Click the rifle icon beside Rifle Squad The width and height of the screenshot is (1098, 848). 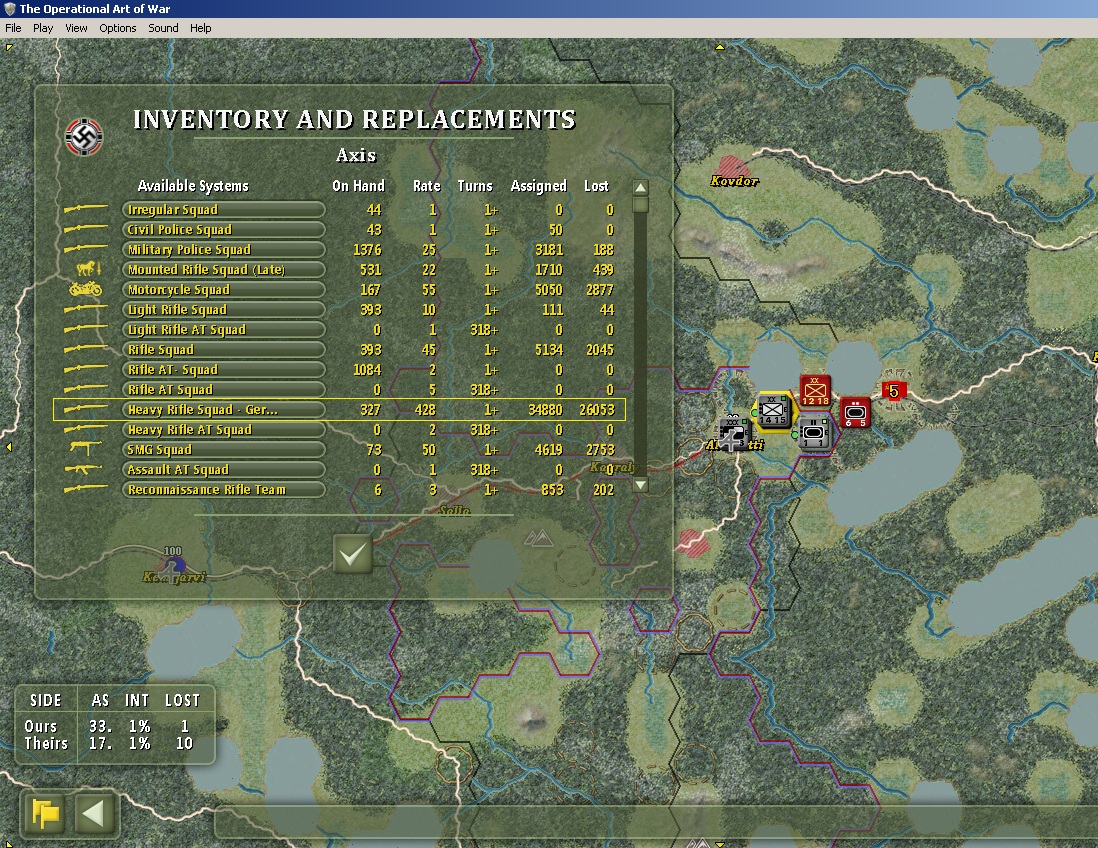click(x=85, y=348)
